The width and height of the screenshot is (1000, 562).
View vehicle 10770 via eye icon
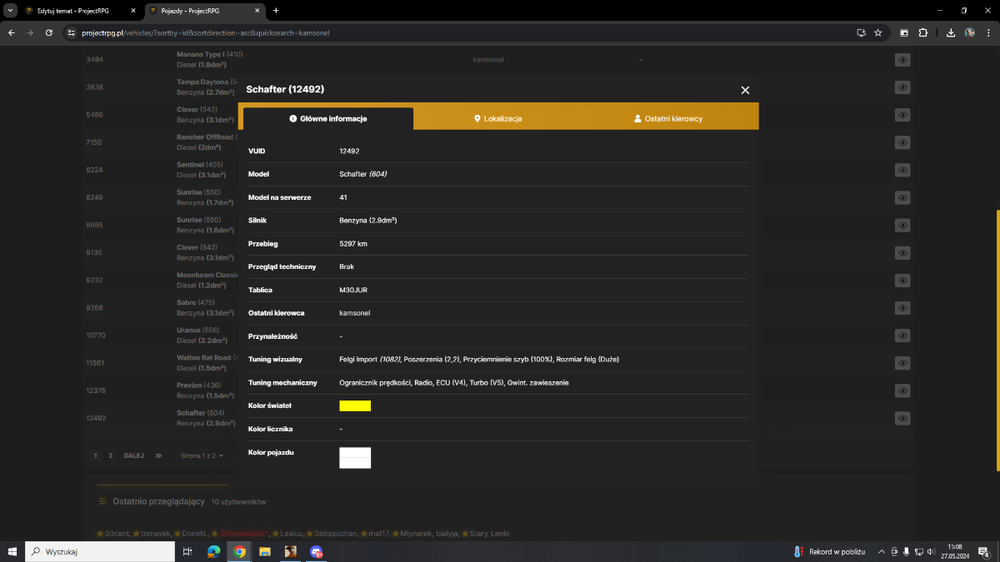point(902,336)
